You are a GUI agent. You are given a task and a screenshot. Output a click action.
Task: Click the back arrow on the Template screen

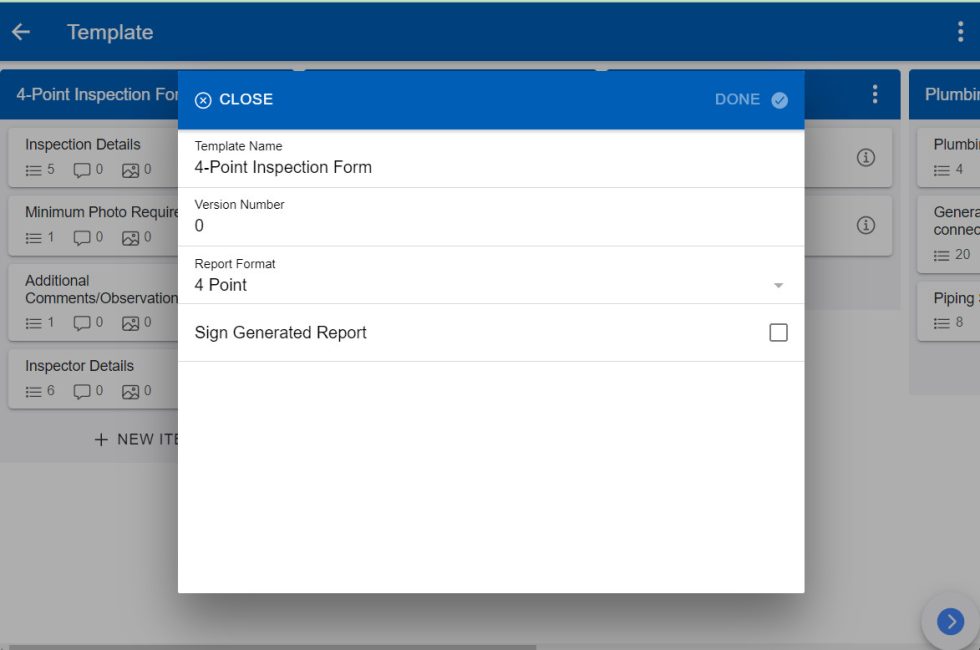[20, 31]
